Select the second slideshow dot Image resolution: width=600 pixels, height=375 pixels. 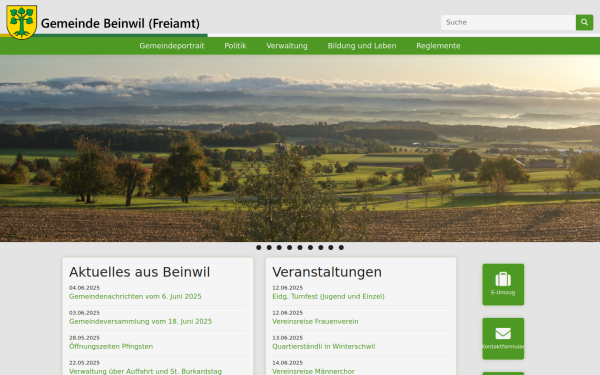(269, 248)
